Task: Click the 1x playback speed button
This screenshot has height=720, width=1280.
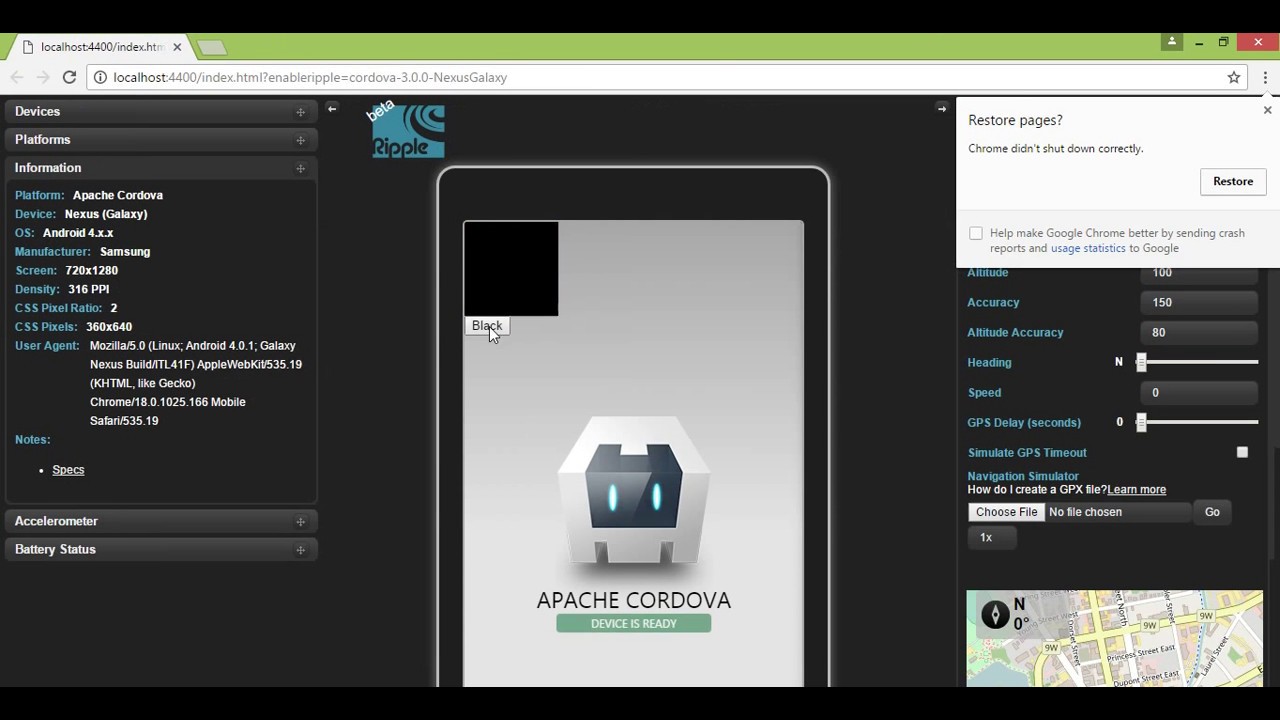Action: (x=991, y=538)
